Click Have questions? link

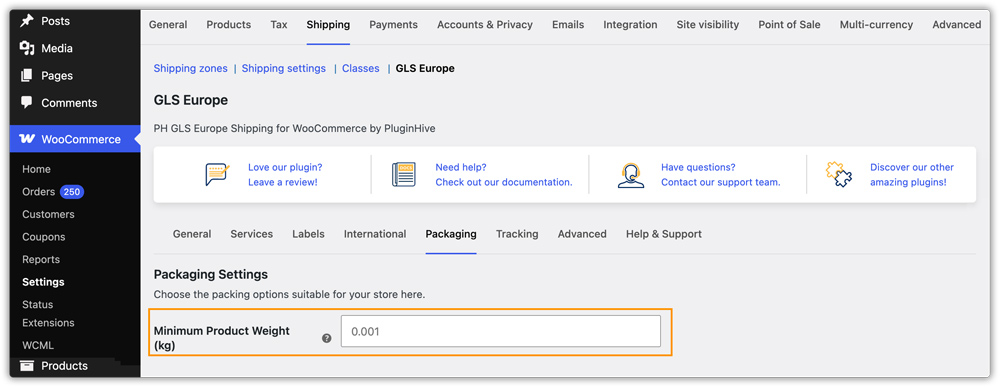698,167
